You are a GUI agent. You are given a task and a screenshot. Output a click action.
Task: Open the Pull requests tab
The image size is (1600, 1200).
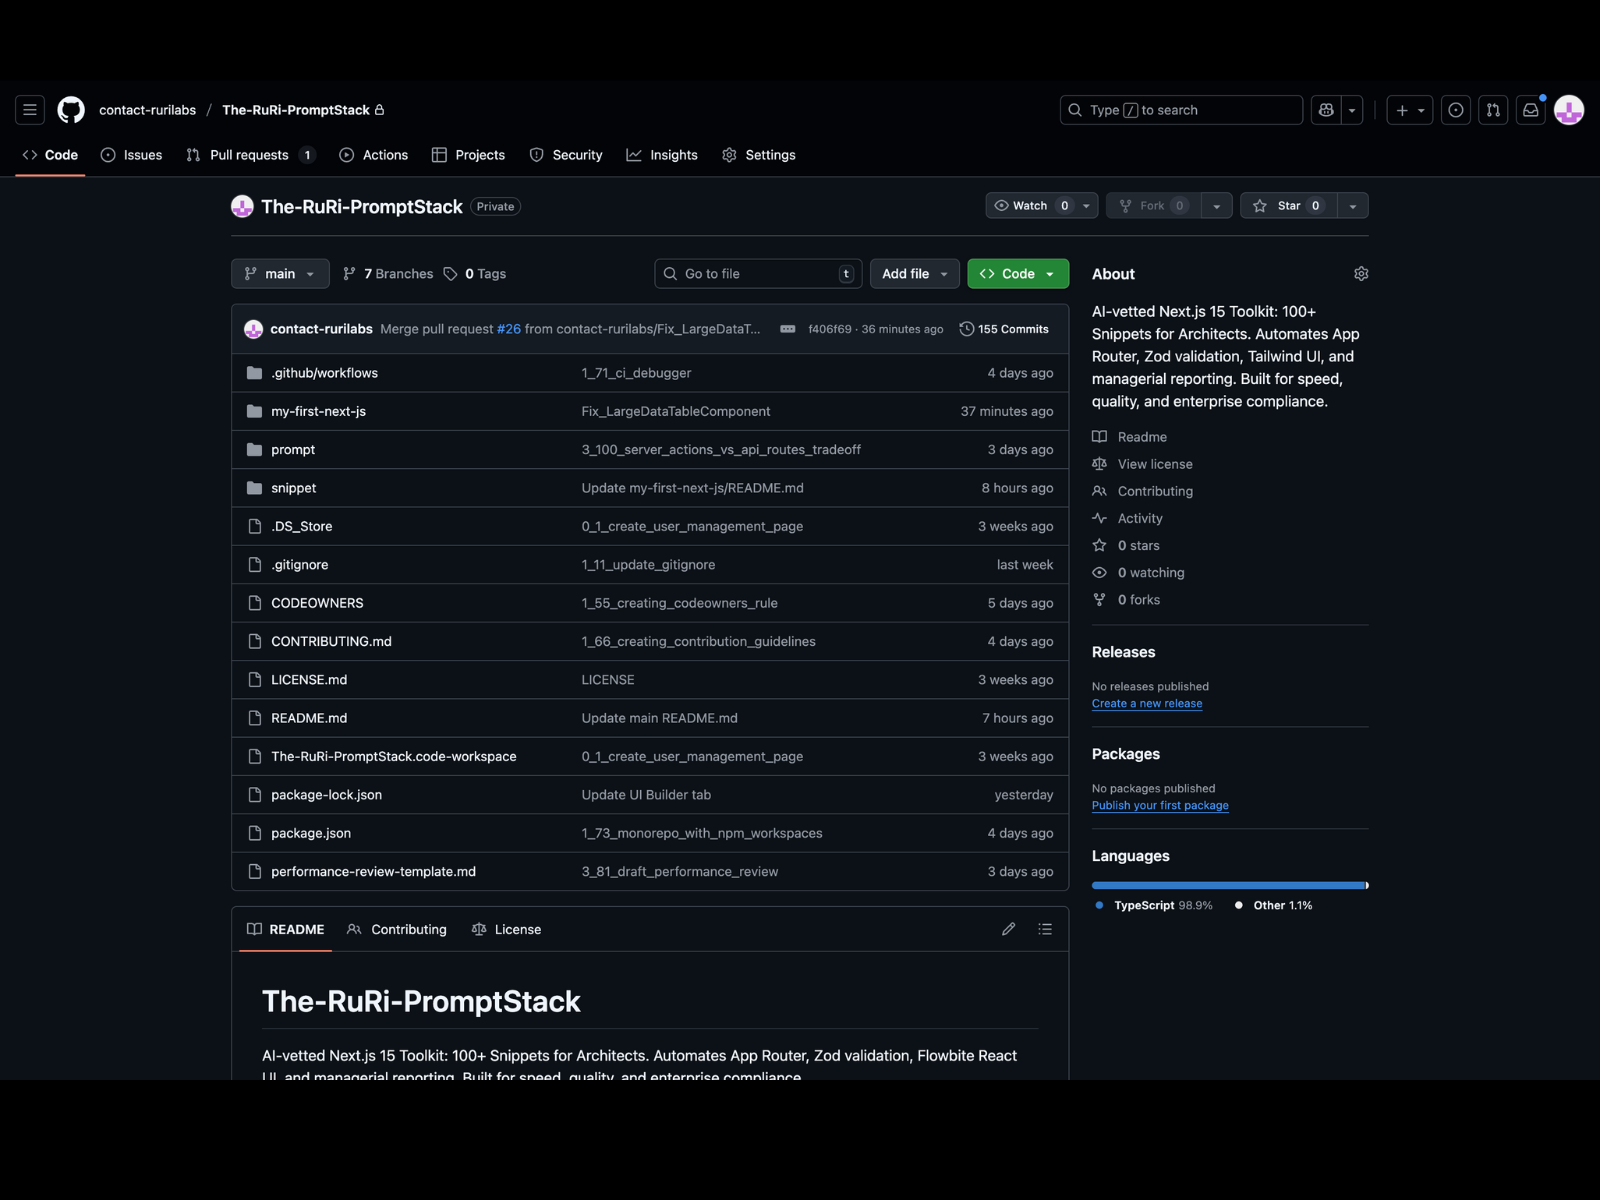tap(250, 155)
